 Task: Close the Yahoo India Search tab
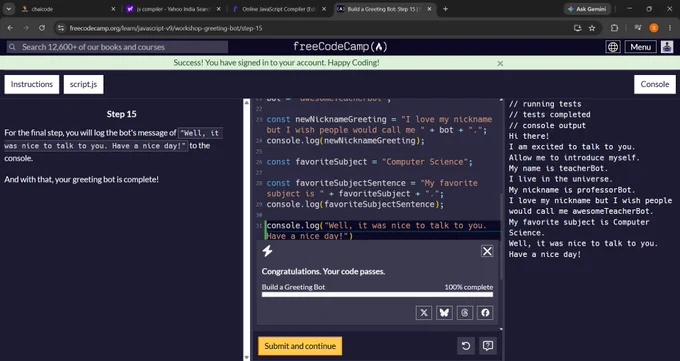tap(219, 9)
